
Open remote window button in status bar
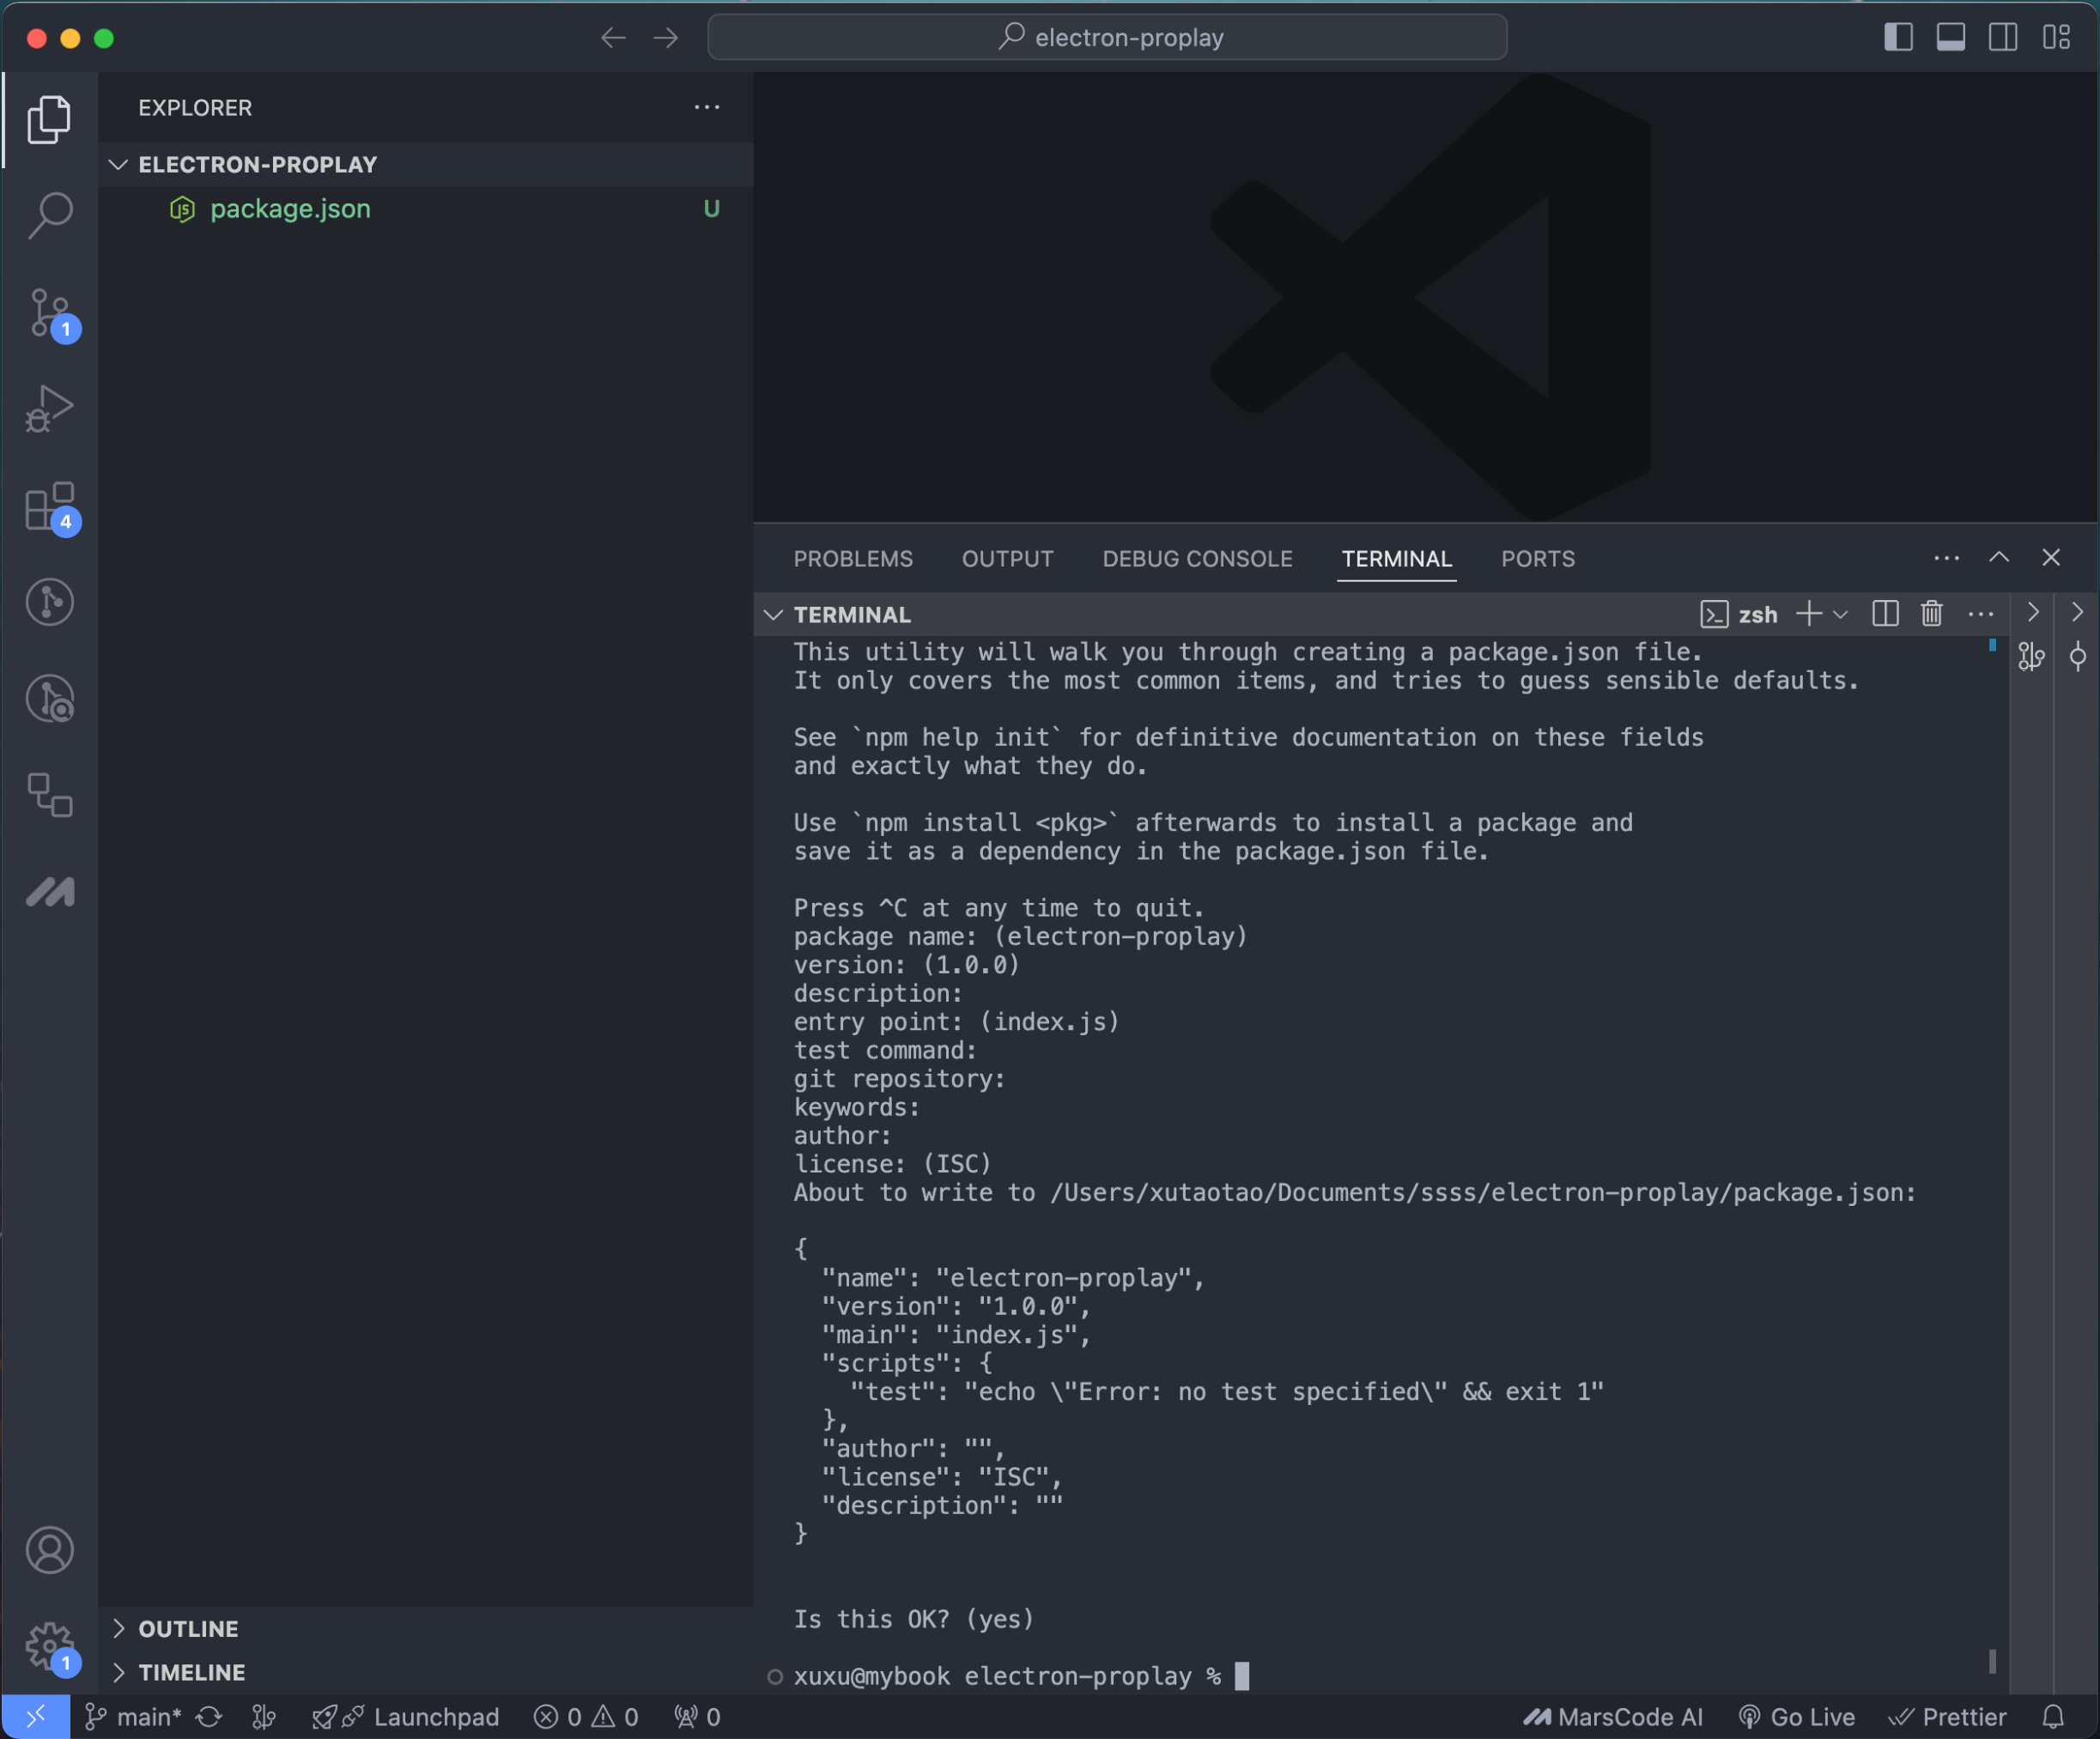click(x=36, y=1717)
